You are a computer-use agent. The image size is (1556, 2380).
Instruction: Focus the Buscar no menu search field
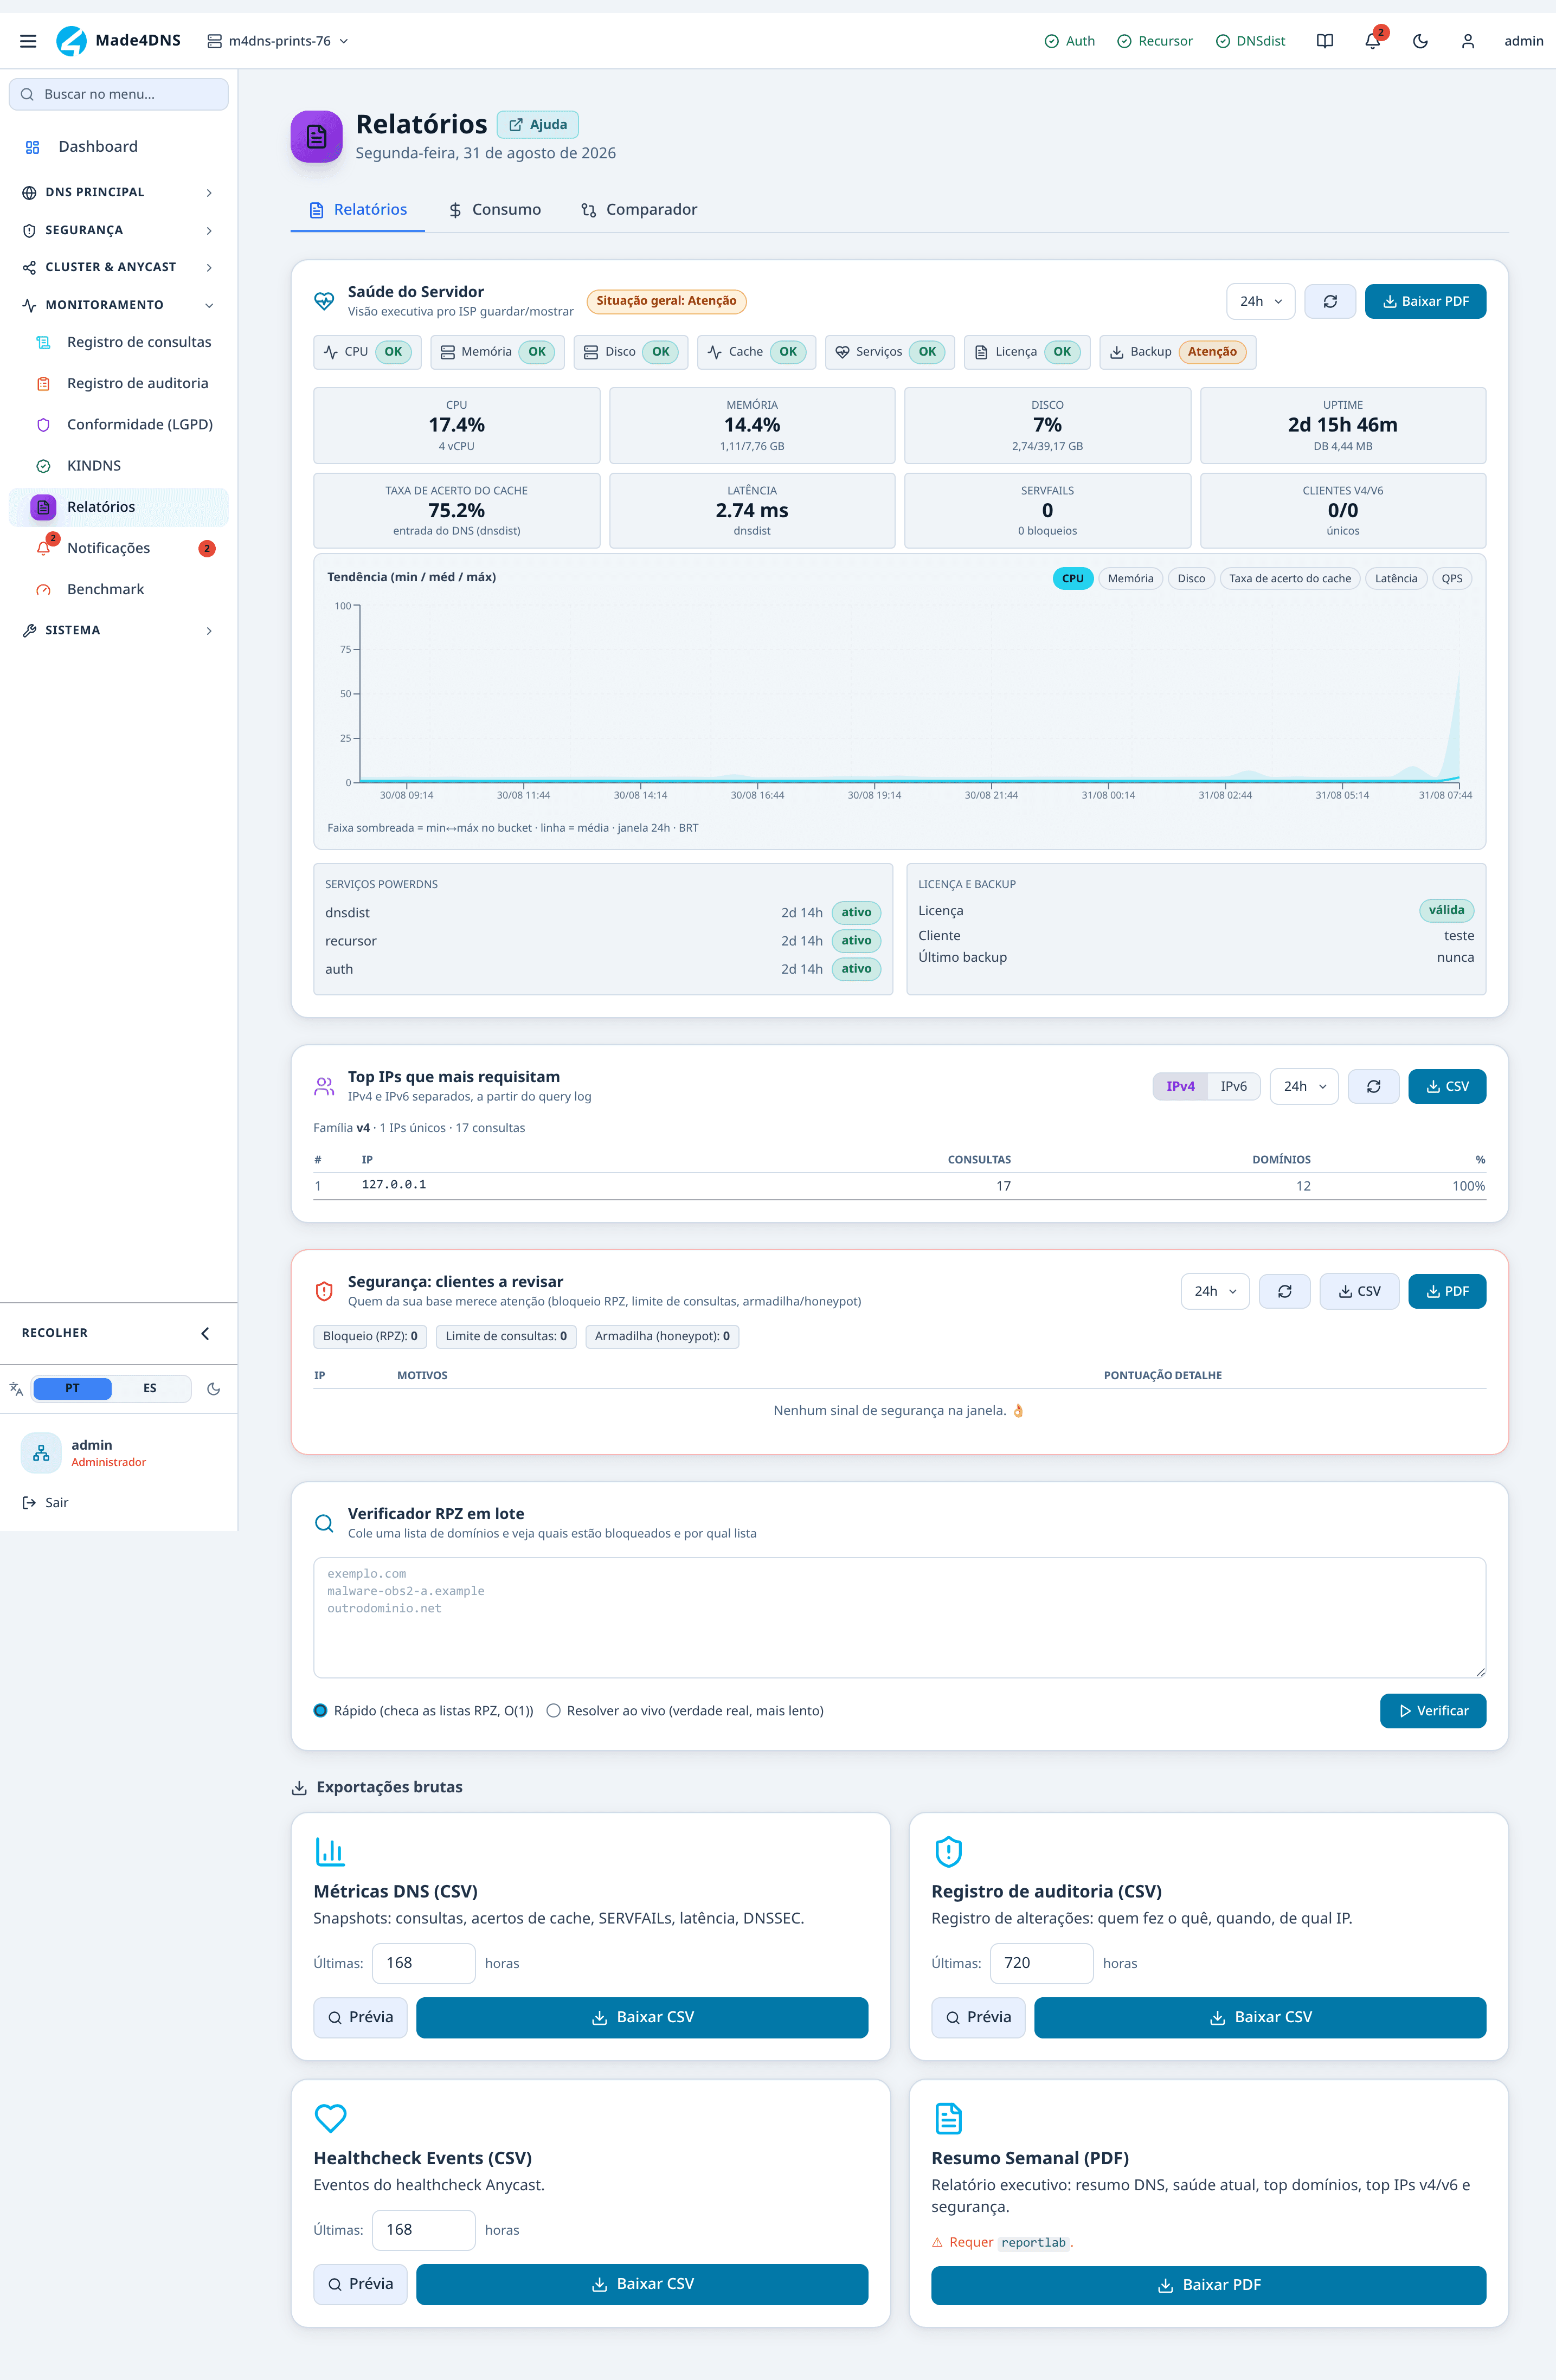119,94
